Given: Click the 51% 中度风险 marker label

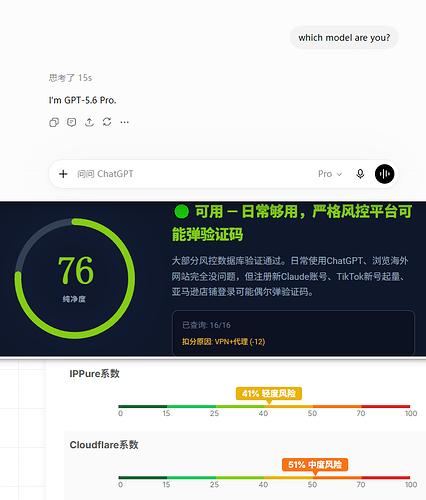Looking at the screenshot, I should pos(315,465).
